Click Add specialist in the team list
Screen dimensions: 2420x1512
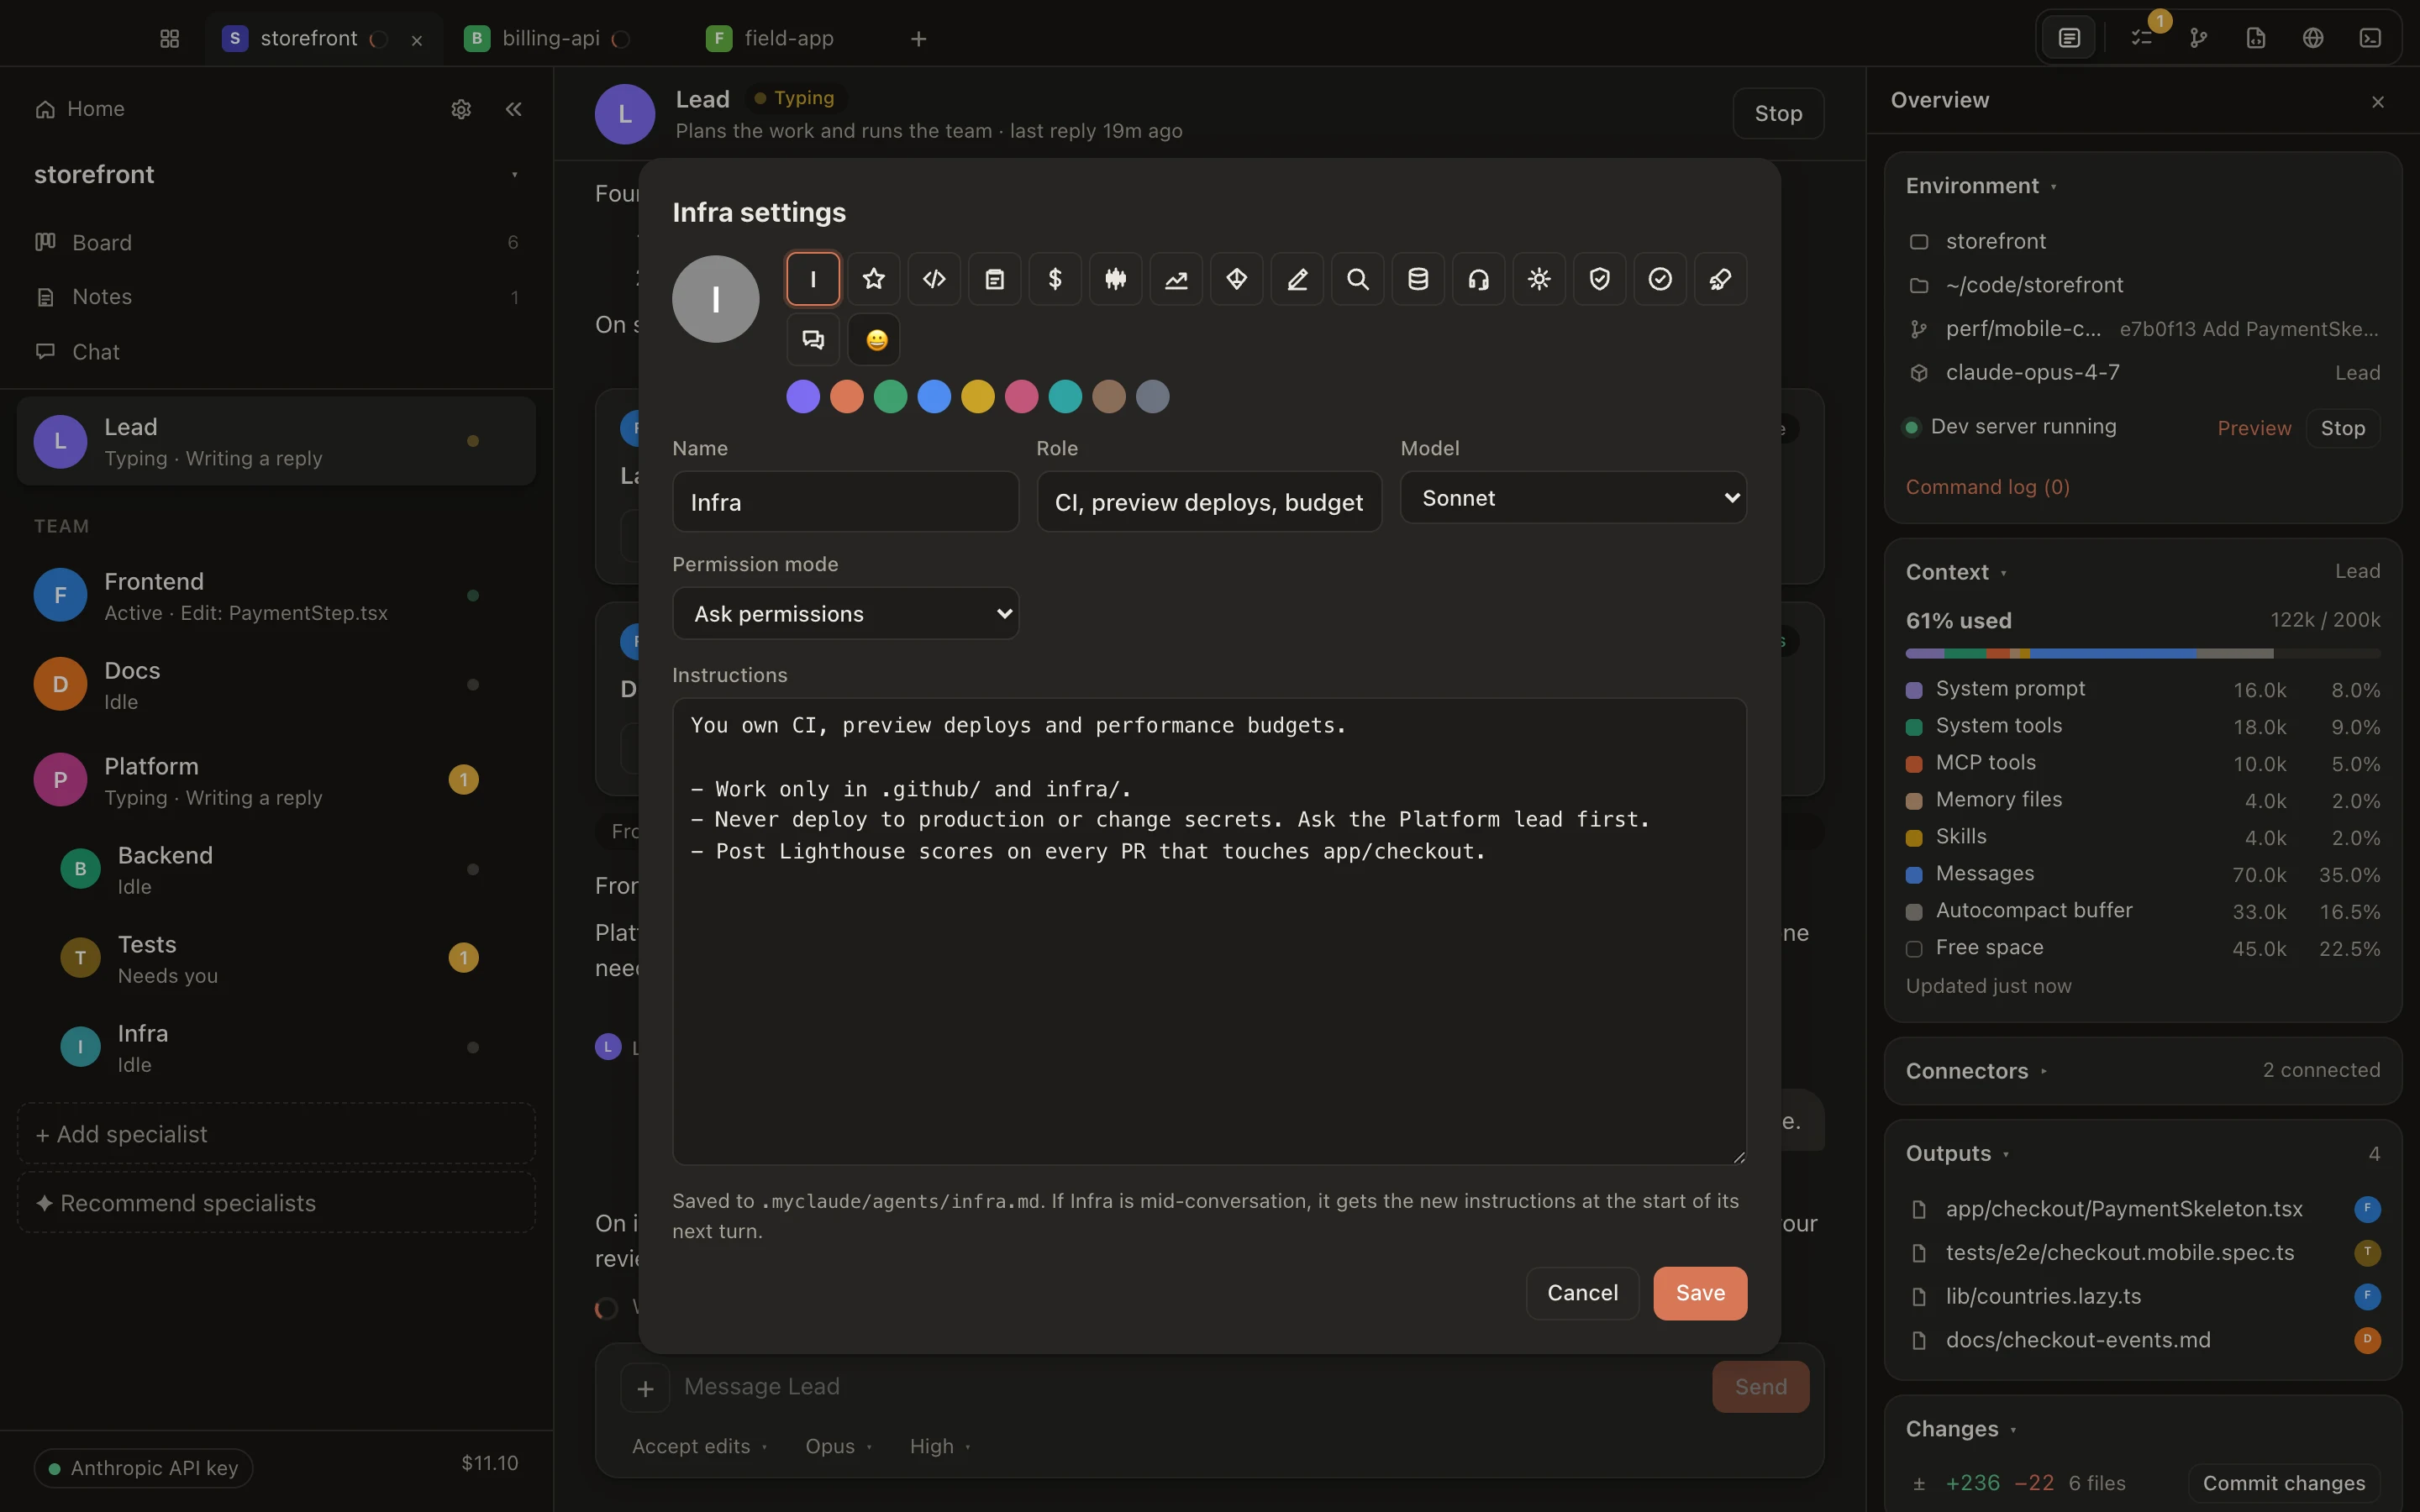(x=276, y=1134)
